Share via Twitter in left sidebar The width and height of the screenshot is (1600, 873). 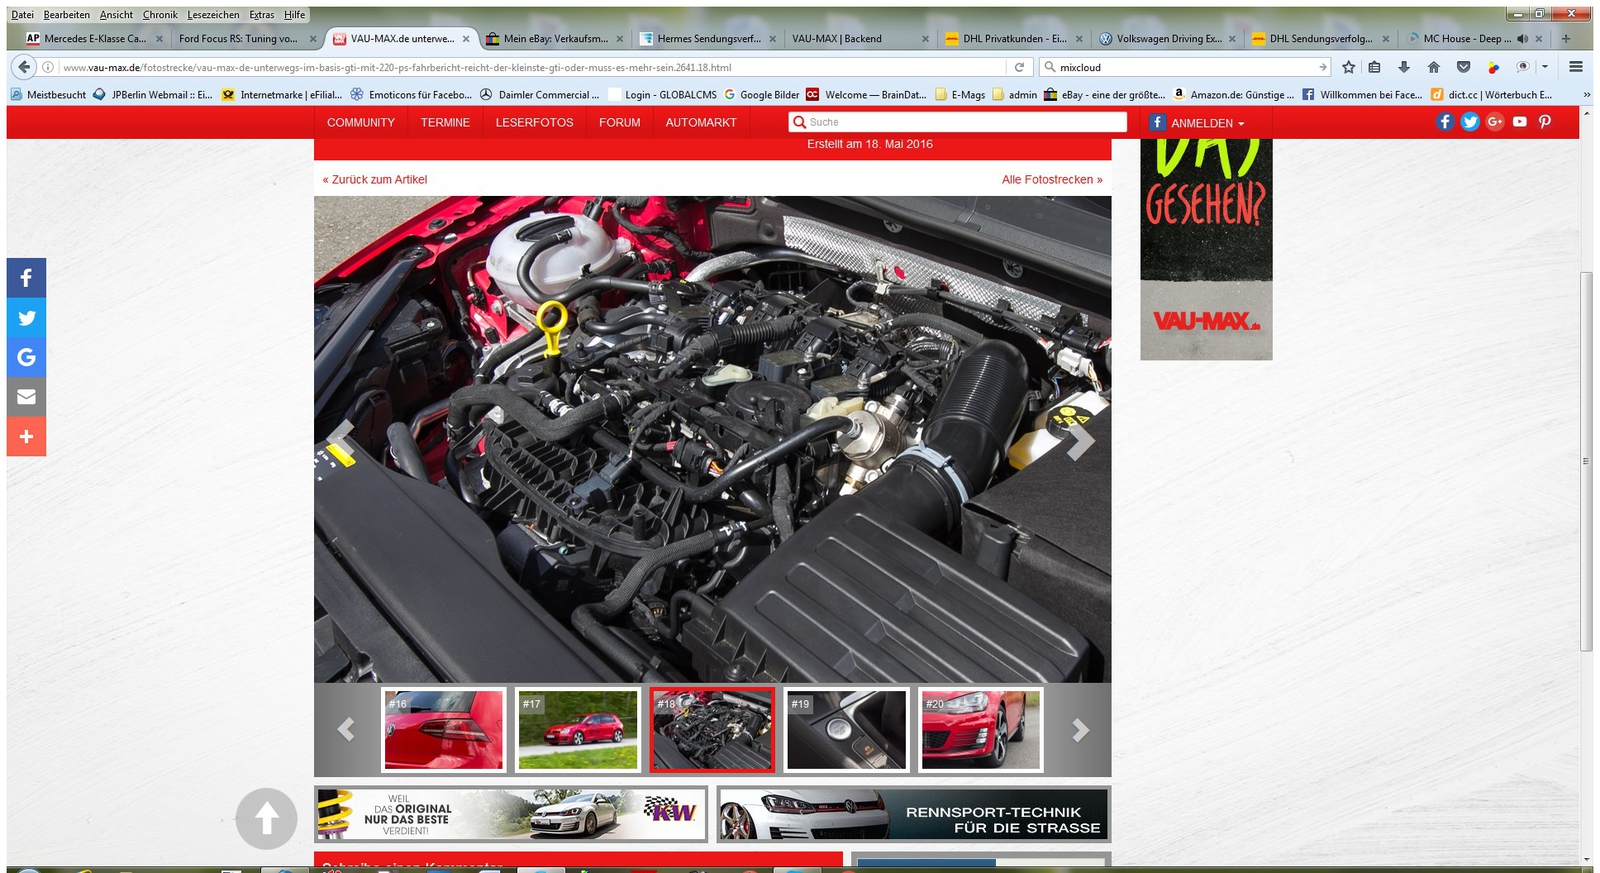(26, 318)
